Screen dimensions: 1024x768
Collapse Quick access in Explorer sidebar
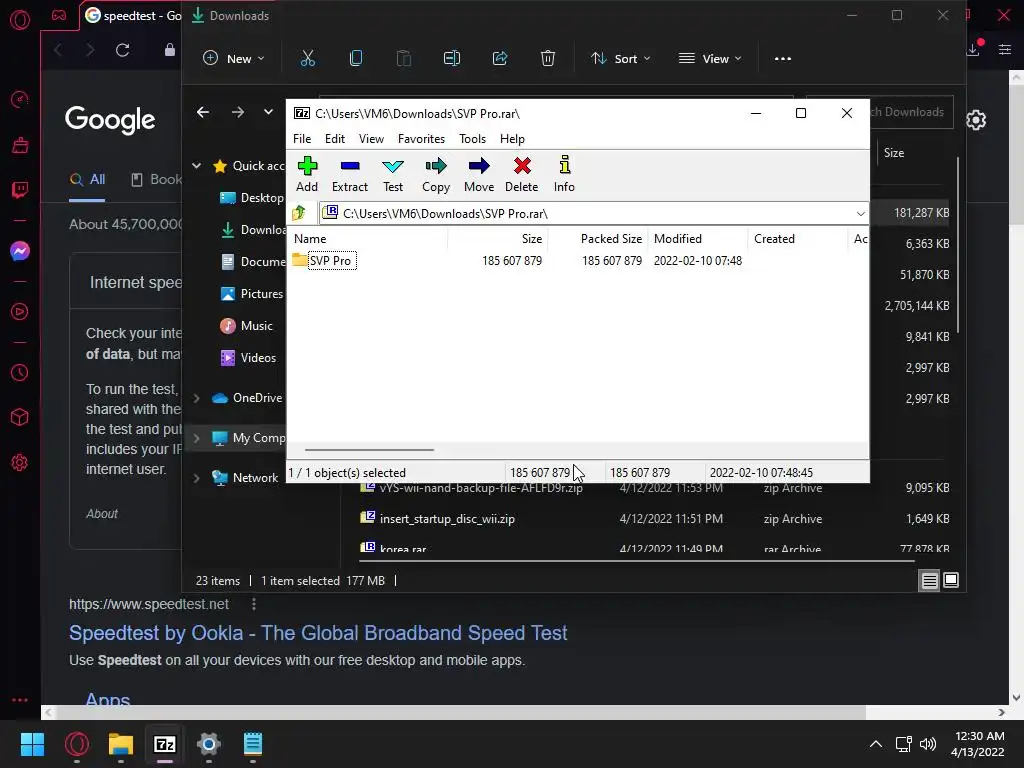197,166
